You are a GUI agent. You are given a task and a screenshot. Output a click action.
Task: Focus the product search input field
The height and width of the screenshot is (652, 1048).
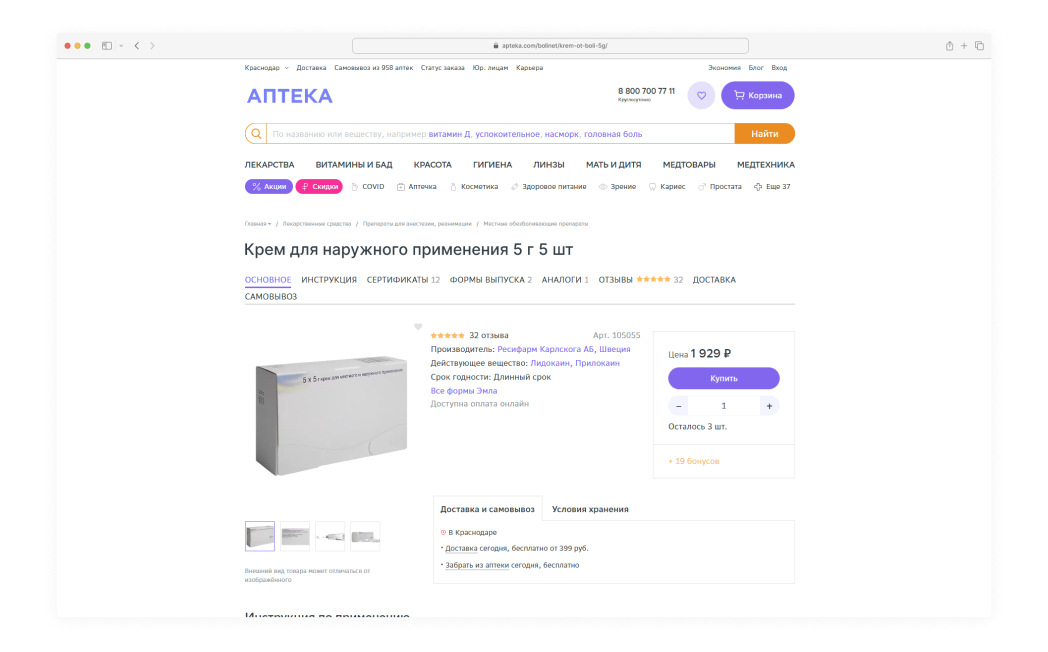(500, 134)
